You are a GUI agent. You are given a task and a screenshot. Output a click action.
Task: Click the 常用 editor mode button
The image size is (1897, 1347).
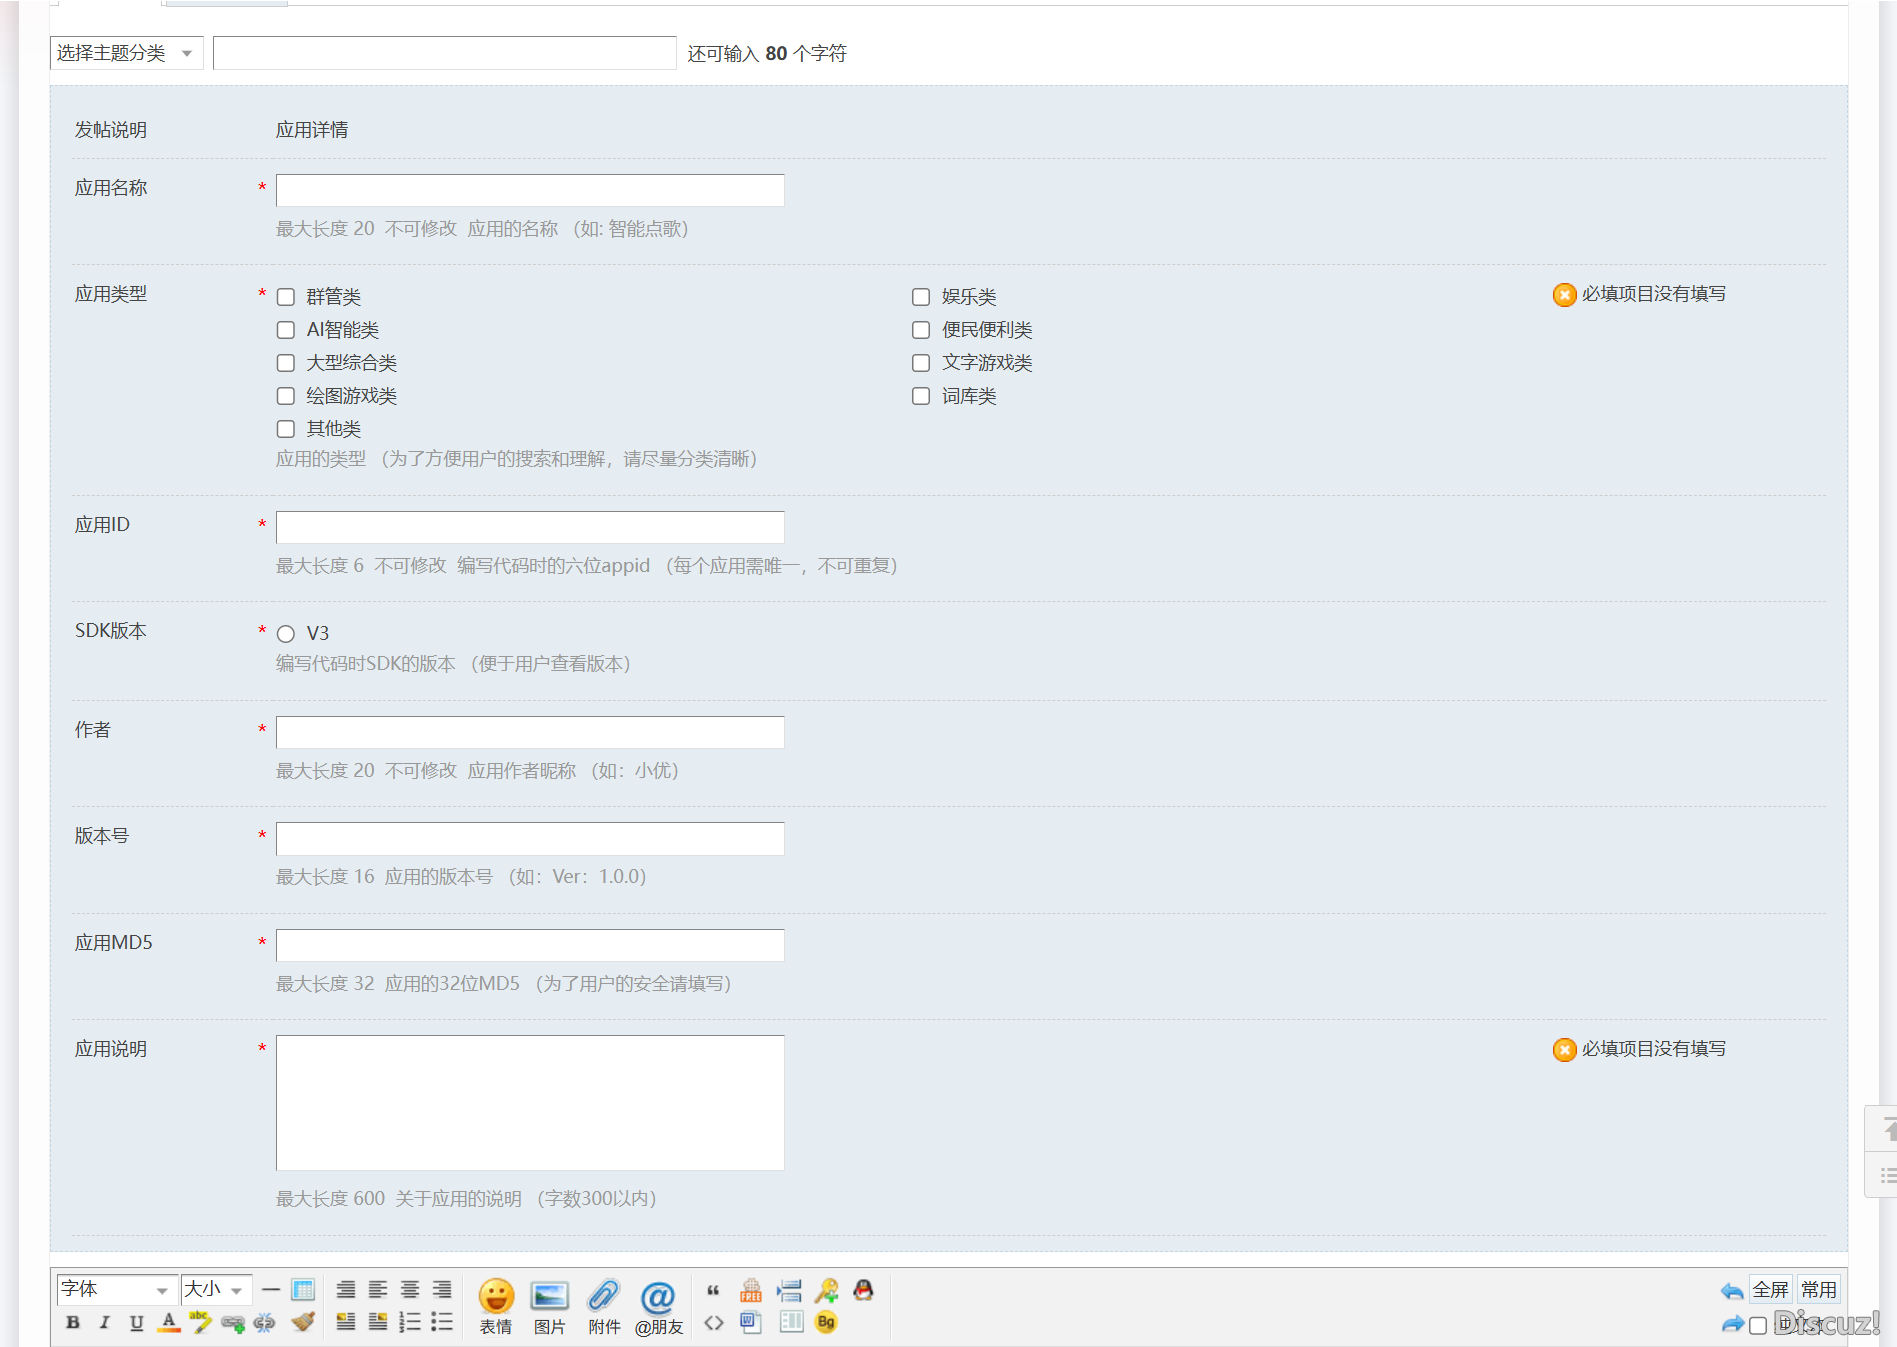click(x=1818, y=1290)
